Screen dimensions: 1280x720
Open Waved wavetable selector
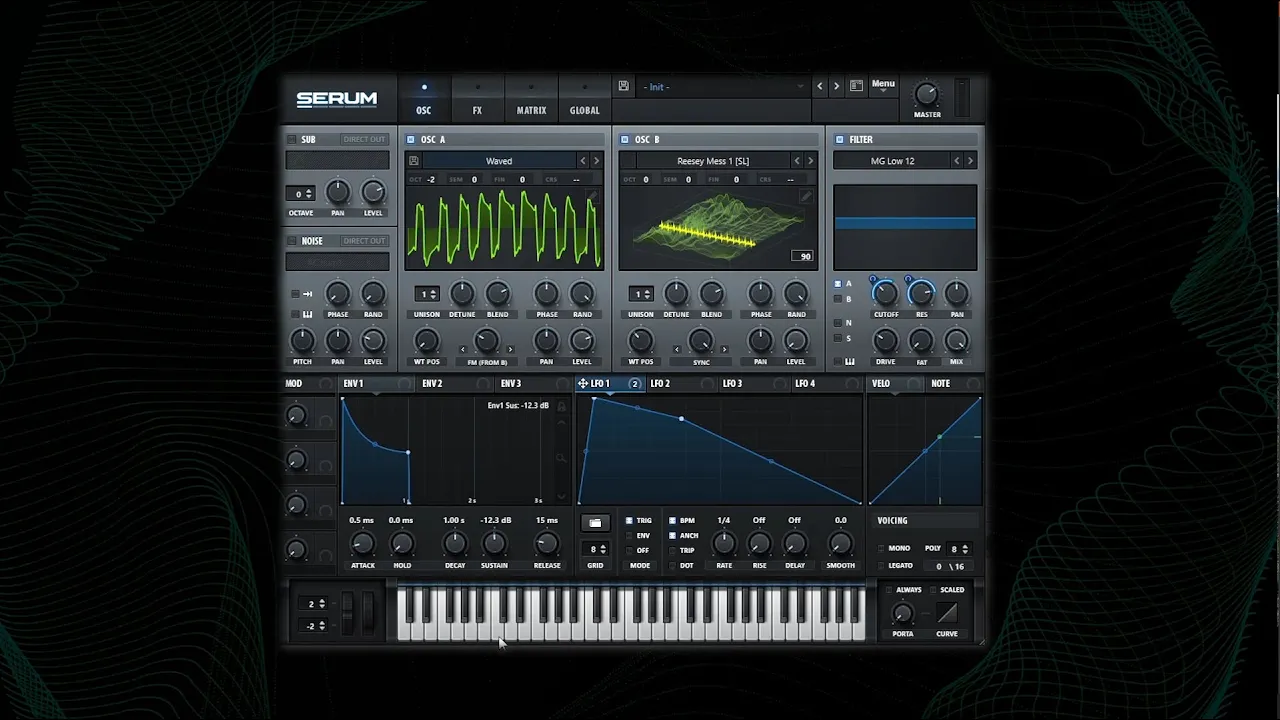click(x=499, y=161)
